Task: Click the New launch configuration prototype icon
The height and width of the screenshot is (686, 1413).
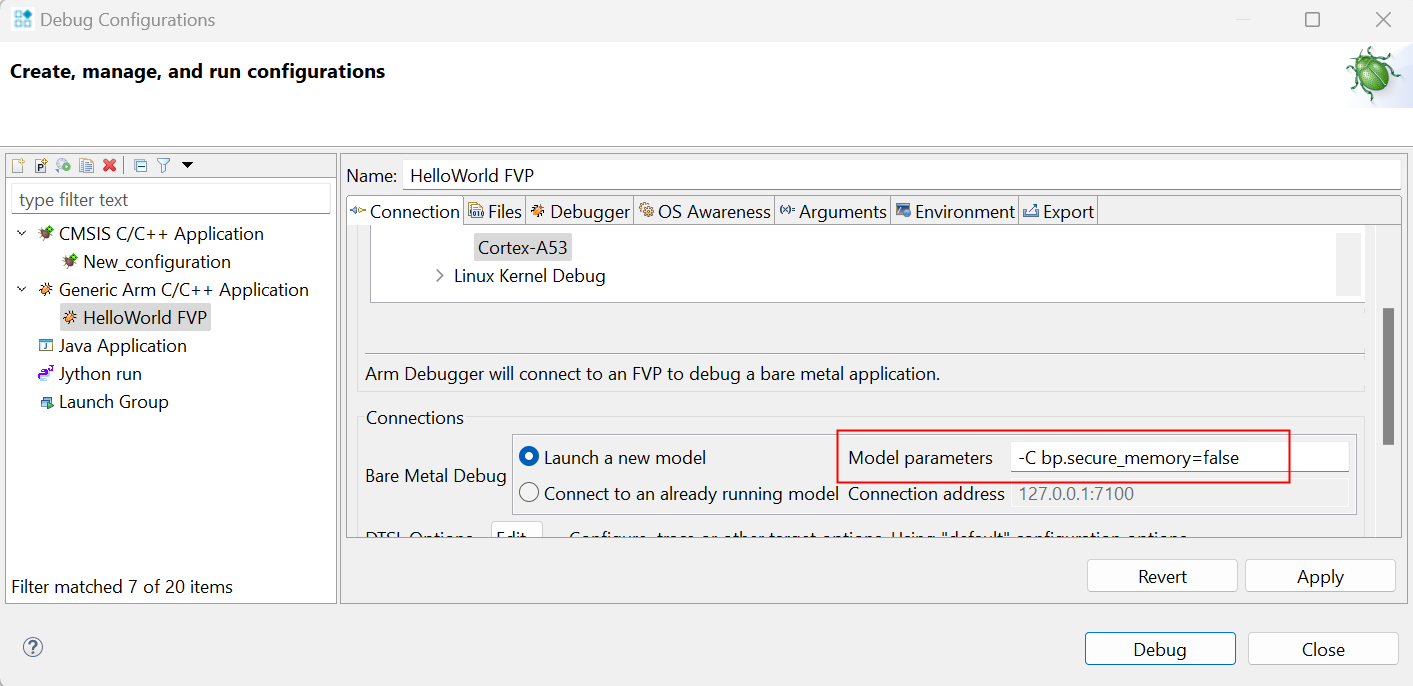Action: [41, 166]
